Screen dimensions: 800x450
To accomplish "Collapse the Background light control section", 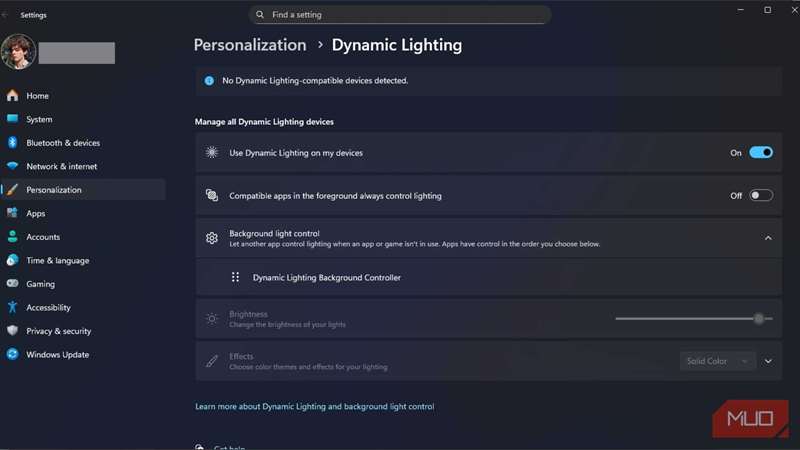I will pos(768,238).
